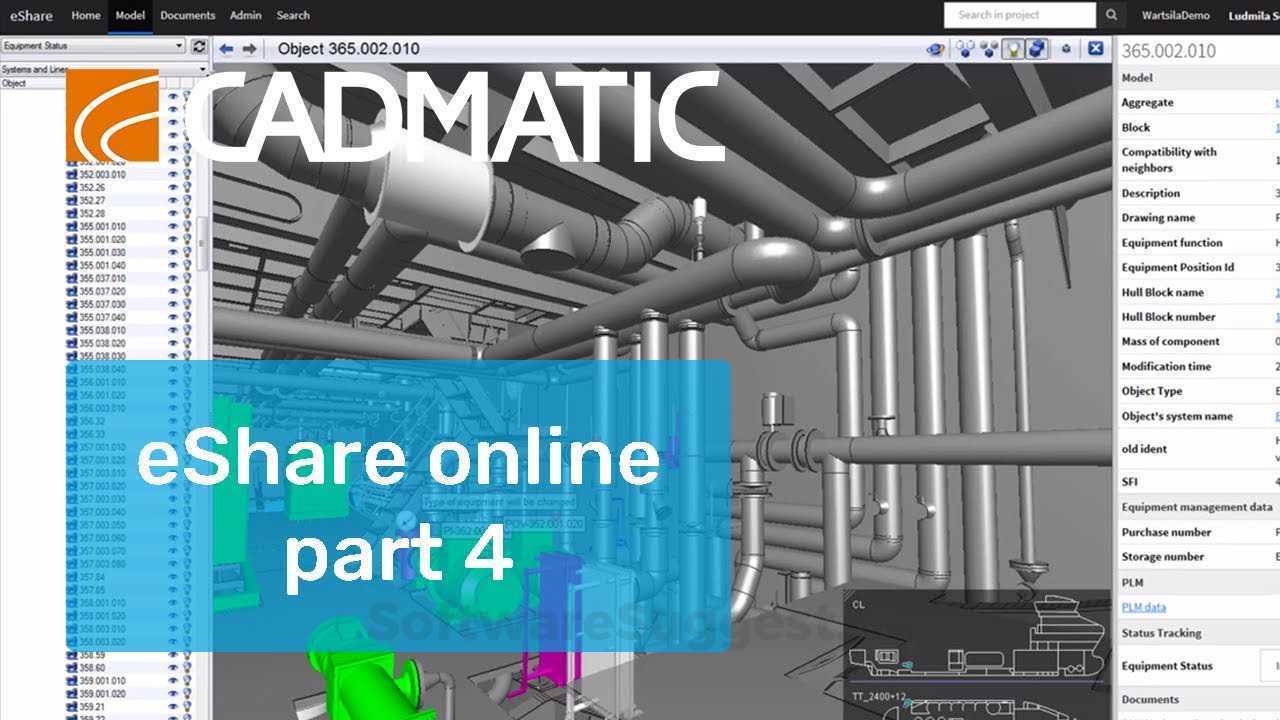This screenshot has height=720, width=1280.
Task: Toggle the 3D solid model display mode
Action: point(1037,48)
